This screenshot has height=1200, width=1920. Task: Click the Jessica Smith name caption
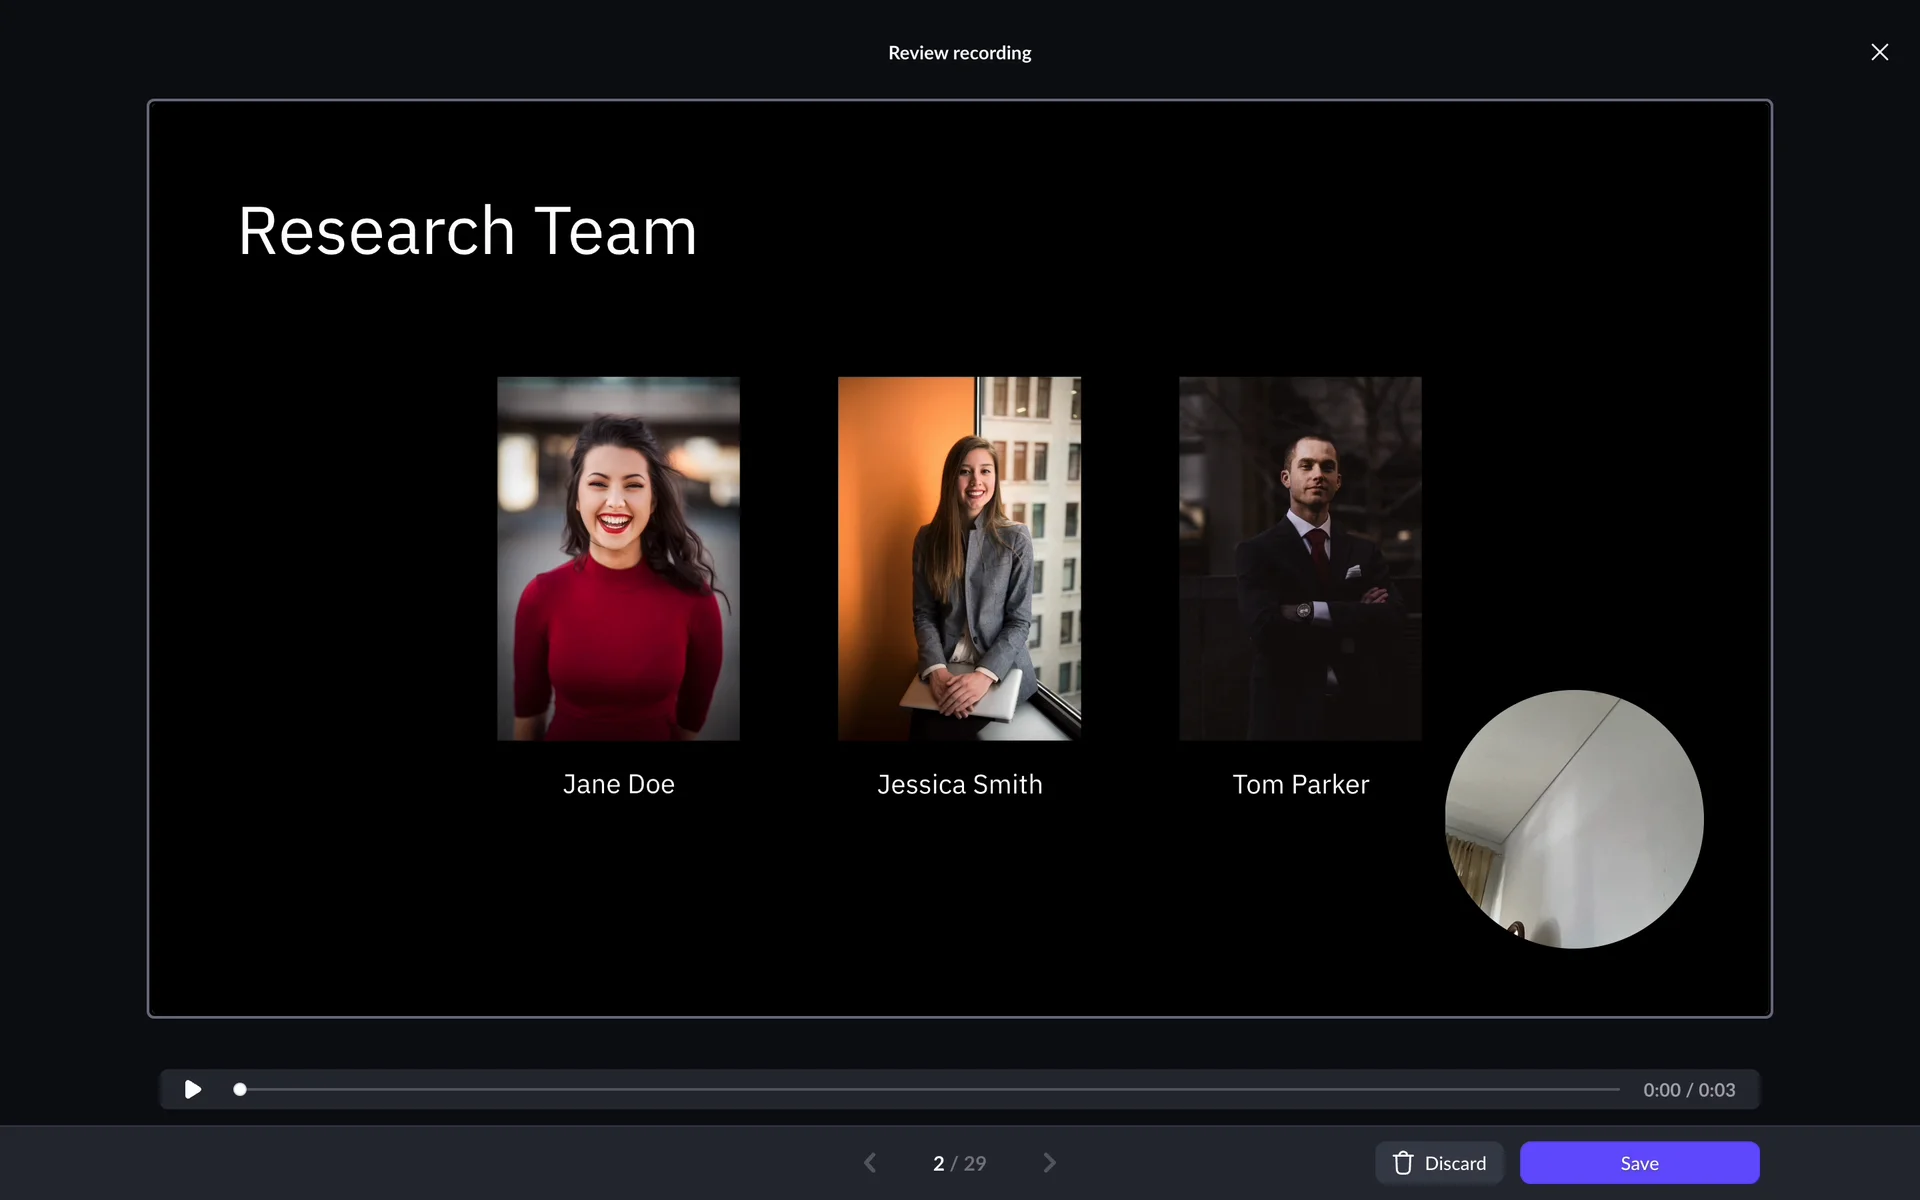click(x=959, y=784)
